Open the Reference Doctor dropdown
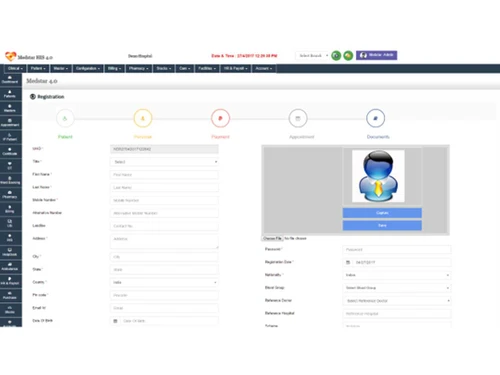 click(x=397, y=301)
